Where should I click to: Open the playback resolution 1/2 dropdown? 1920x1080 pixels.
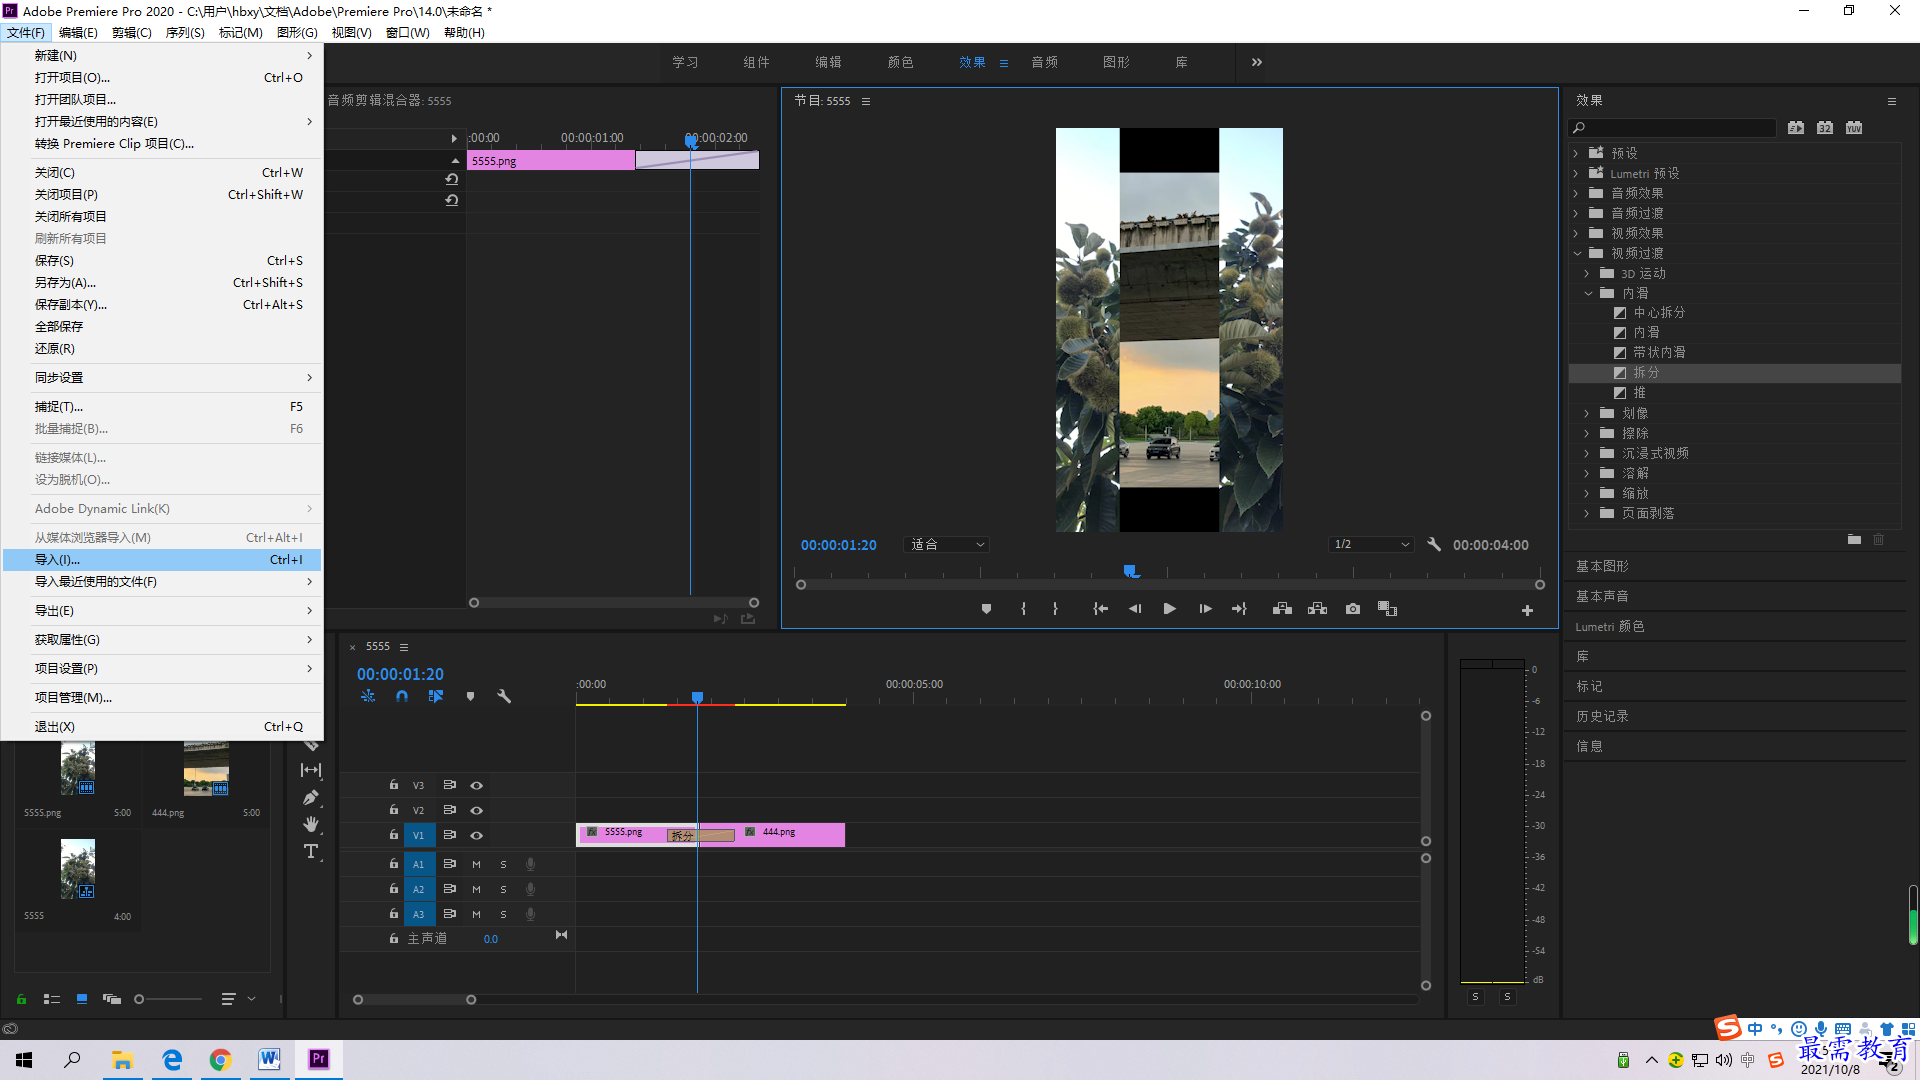(x=1371, y=545)
